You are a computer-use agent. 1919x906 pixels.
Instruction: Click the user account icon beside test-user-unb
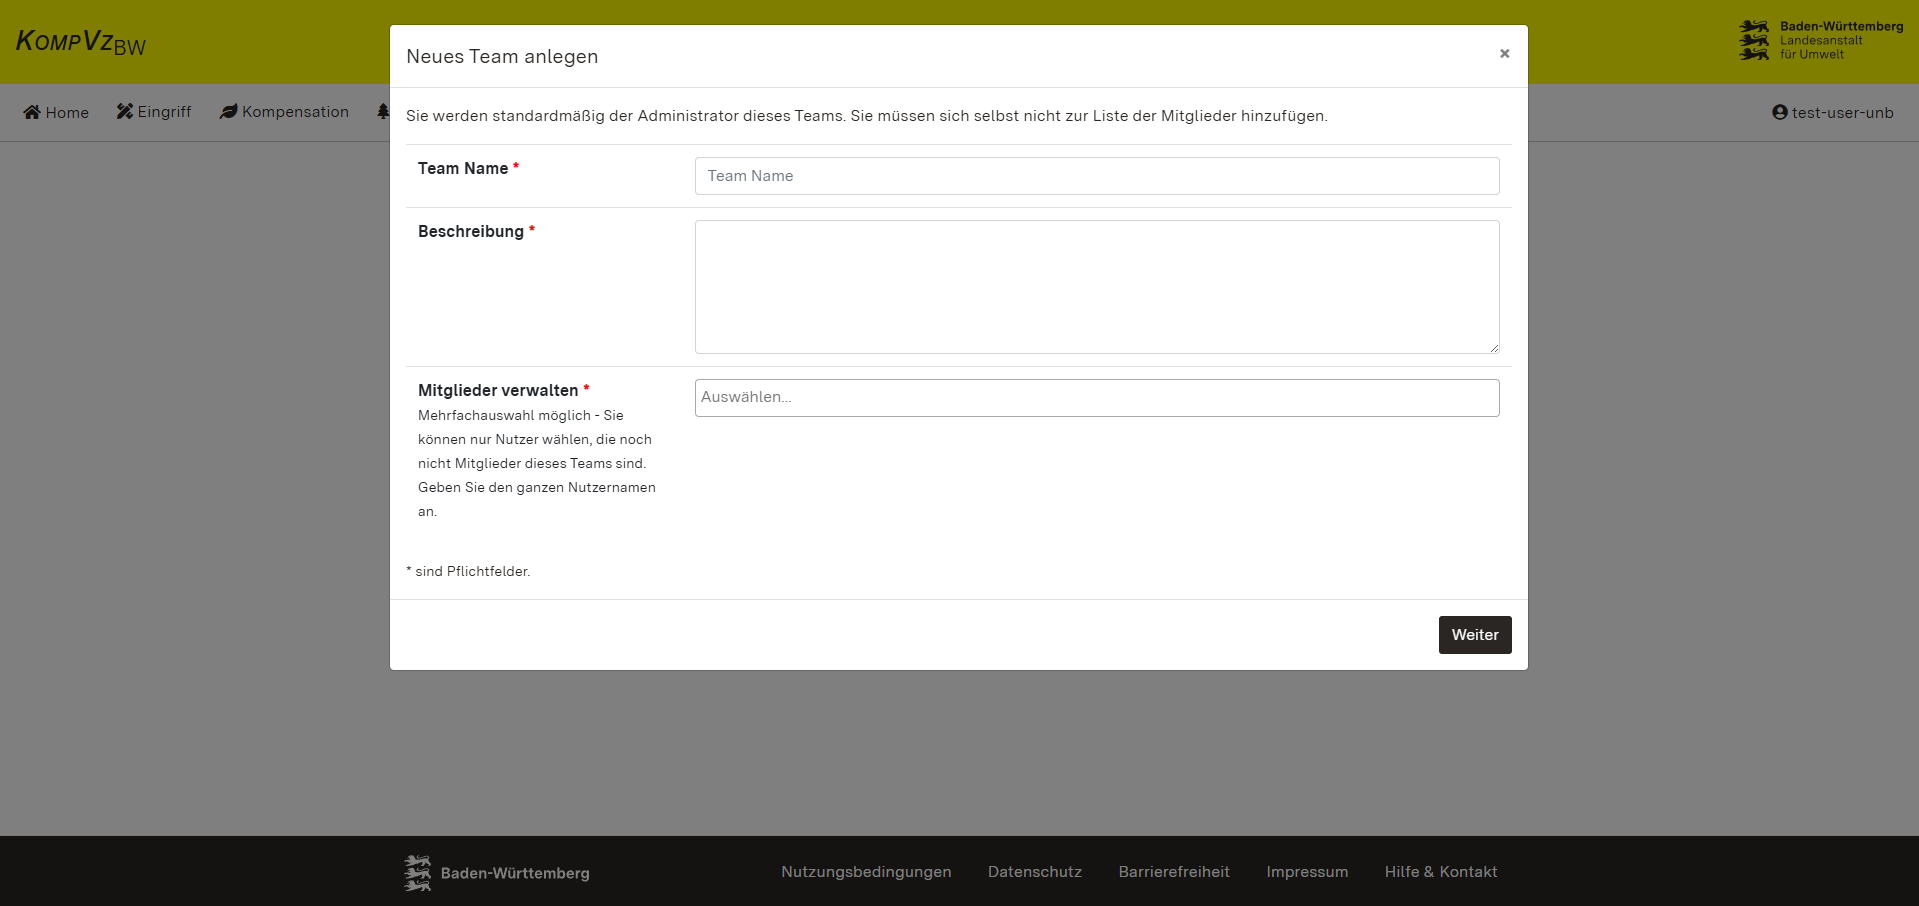[1780, 112]
